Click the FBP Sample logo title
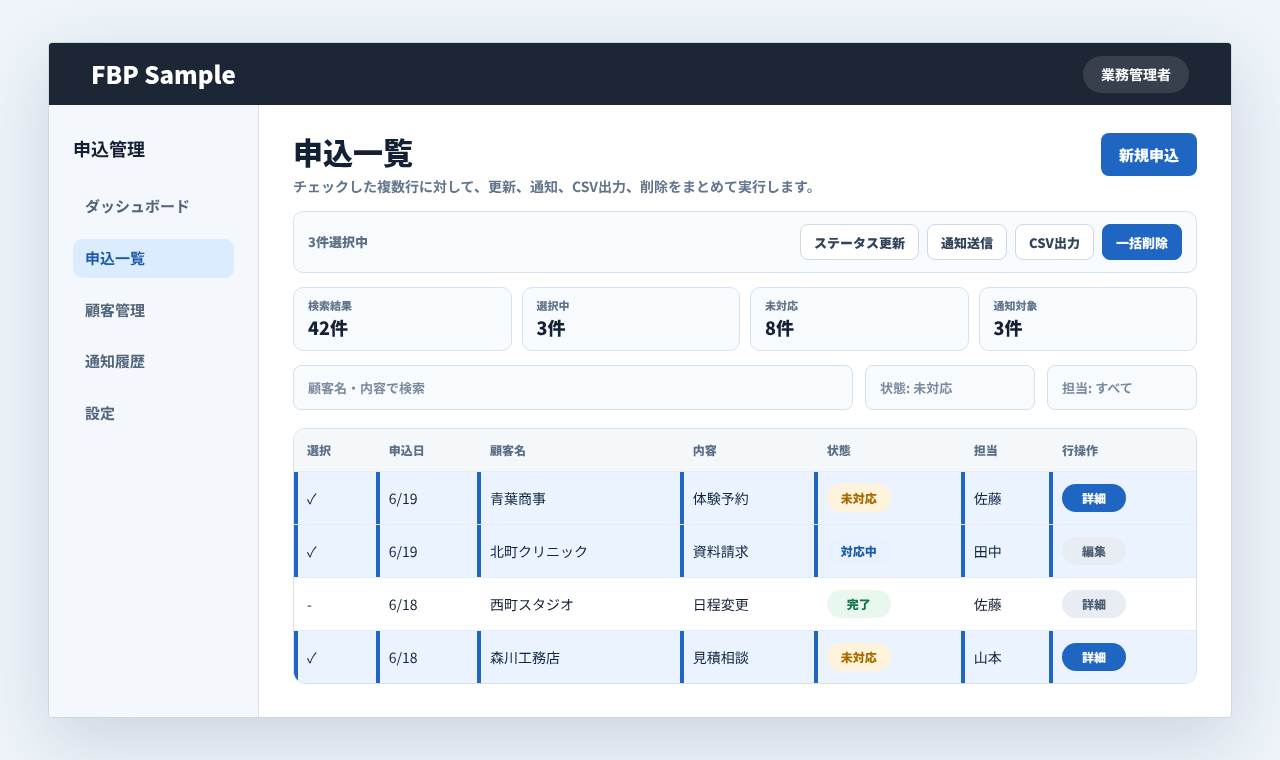The height and width of the screenshot is (760, 1280). [163, 75]
